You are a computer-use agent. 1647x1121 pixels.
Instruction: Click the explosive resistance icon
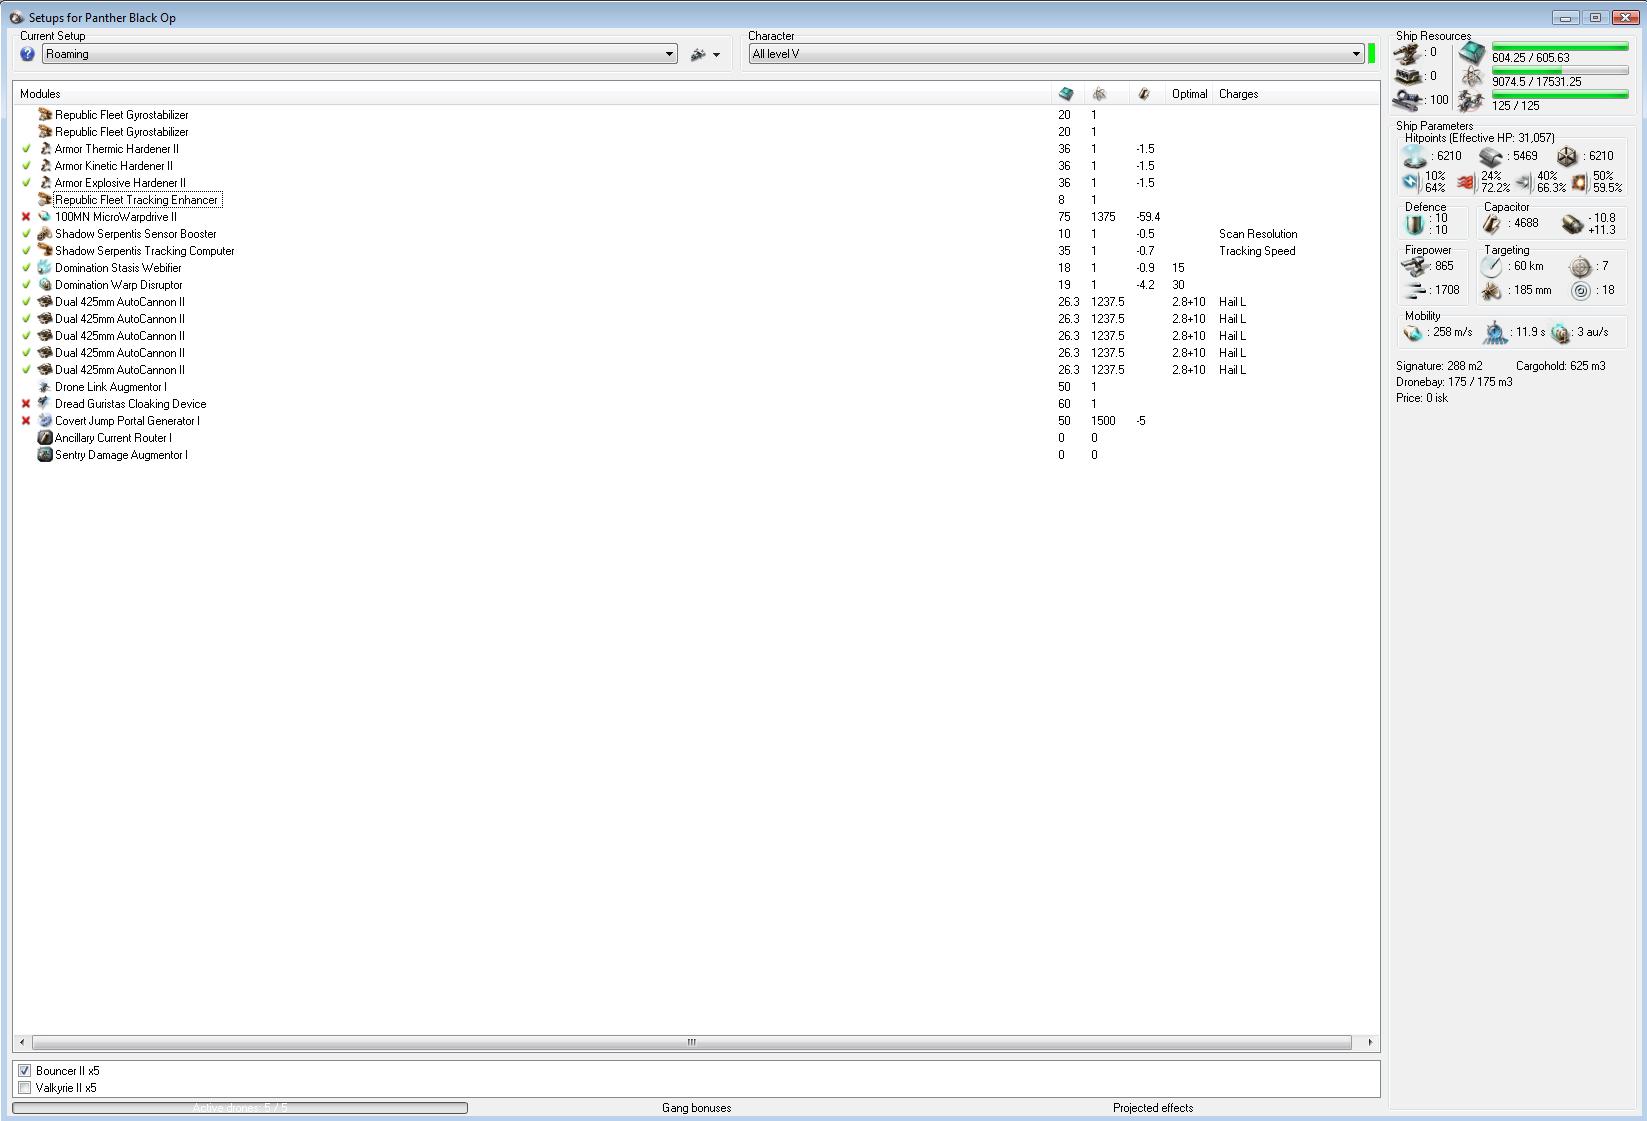(x=1579, y=182)
